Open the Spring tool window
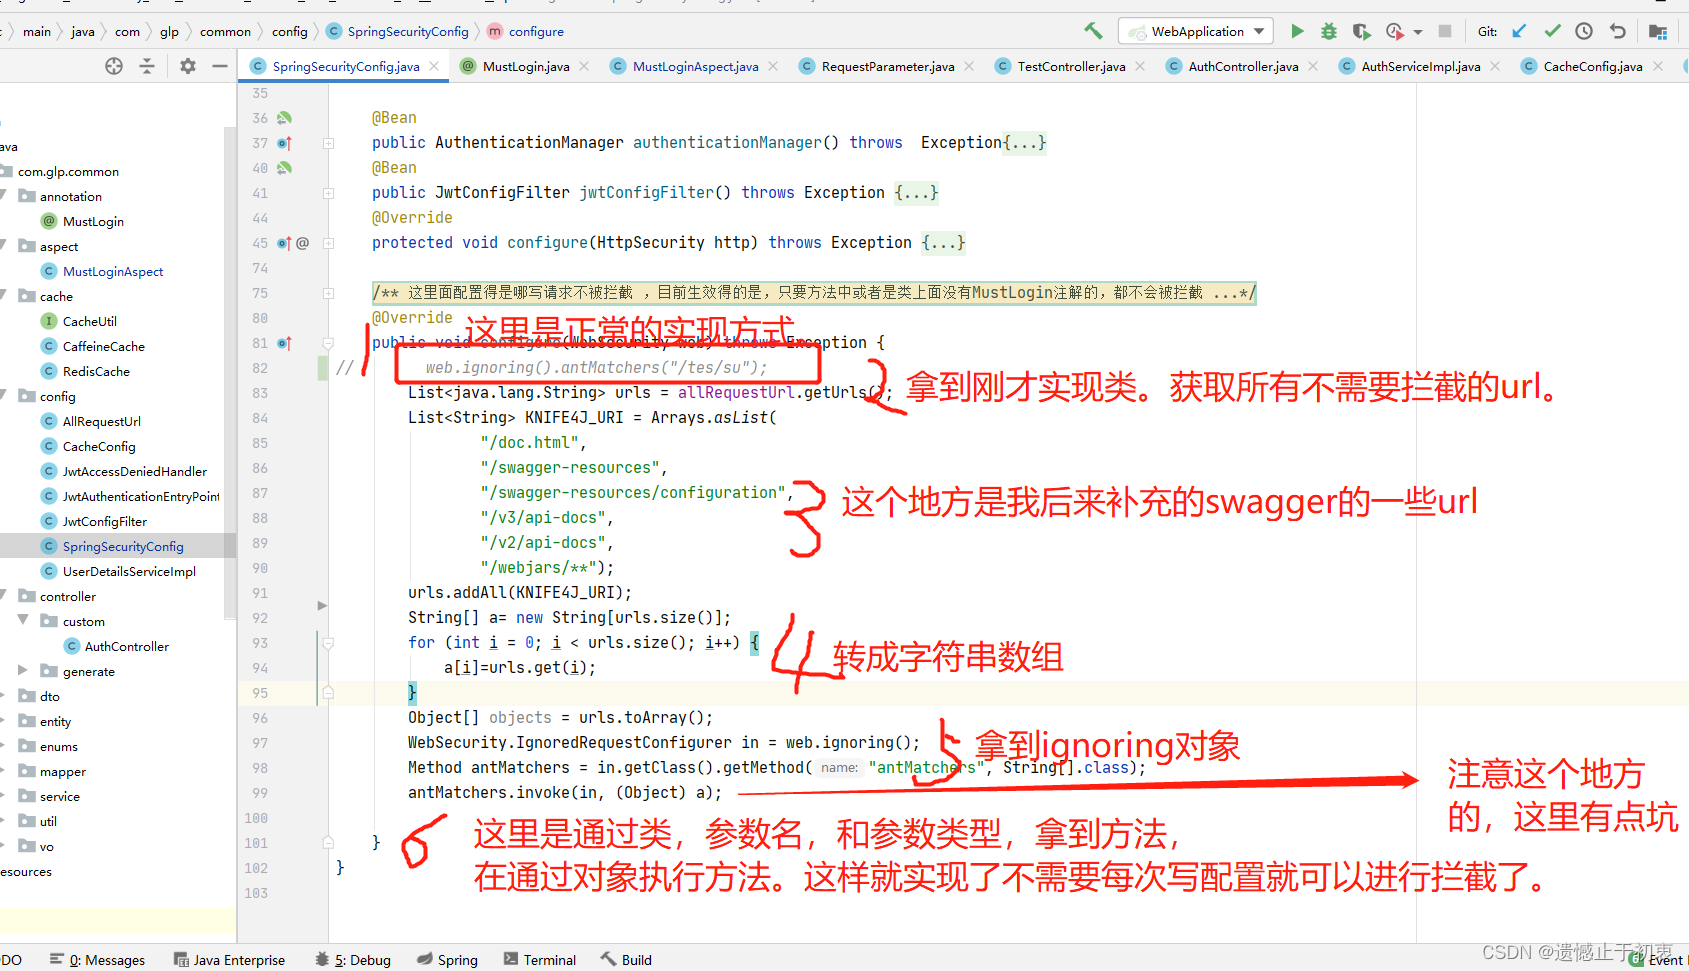 [447, 959]
